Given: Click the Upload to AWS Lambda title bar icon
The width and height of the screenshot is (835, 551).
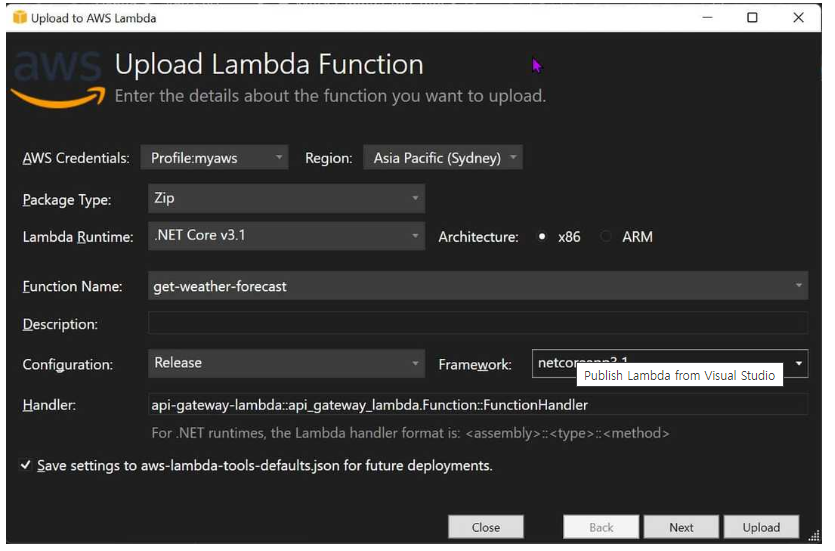Looking at the screenshot, I should click(20, 18).
